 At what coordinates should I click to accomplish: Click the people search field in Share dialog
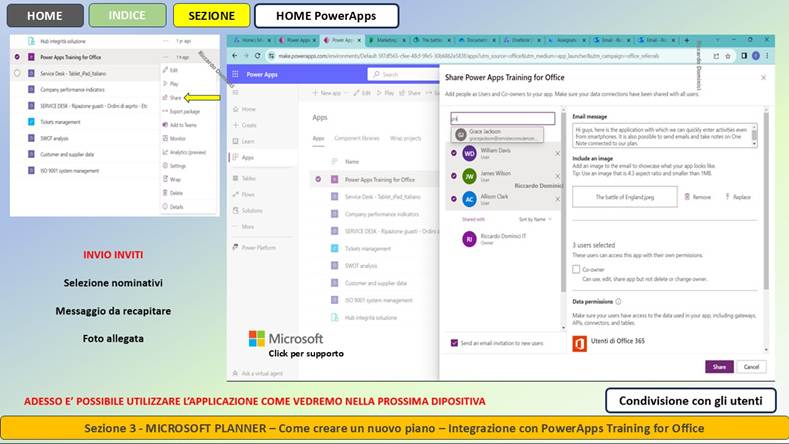point(502,118)
